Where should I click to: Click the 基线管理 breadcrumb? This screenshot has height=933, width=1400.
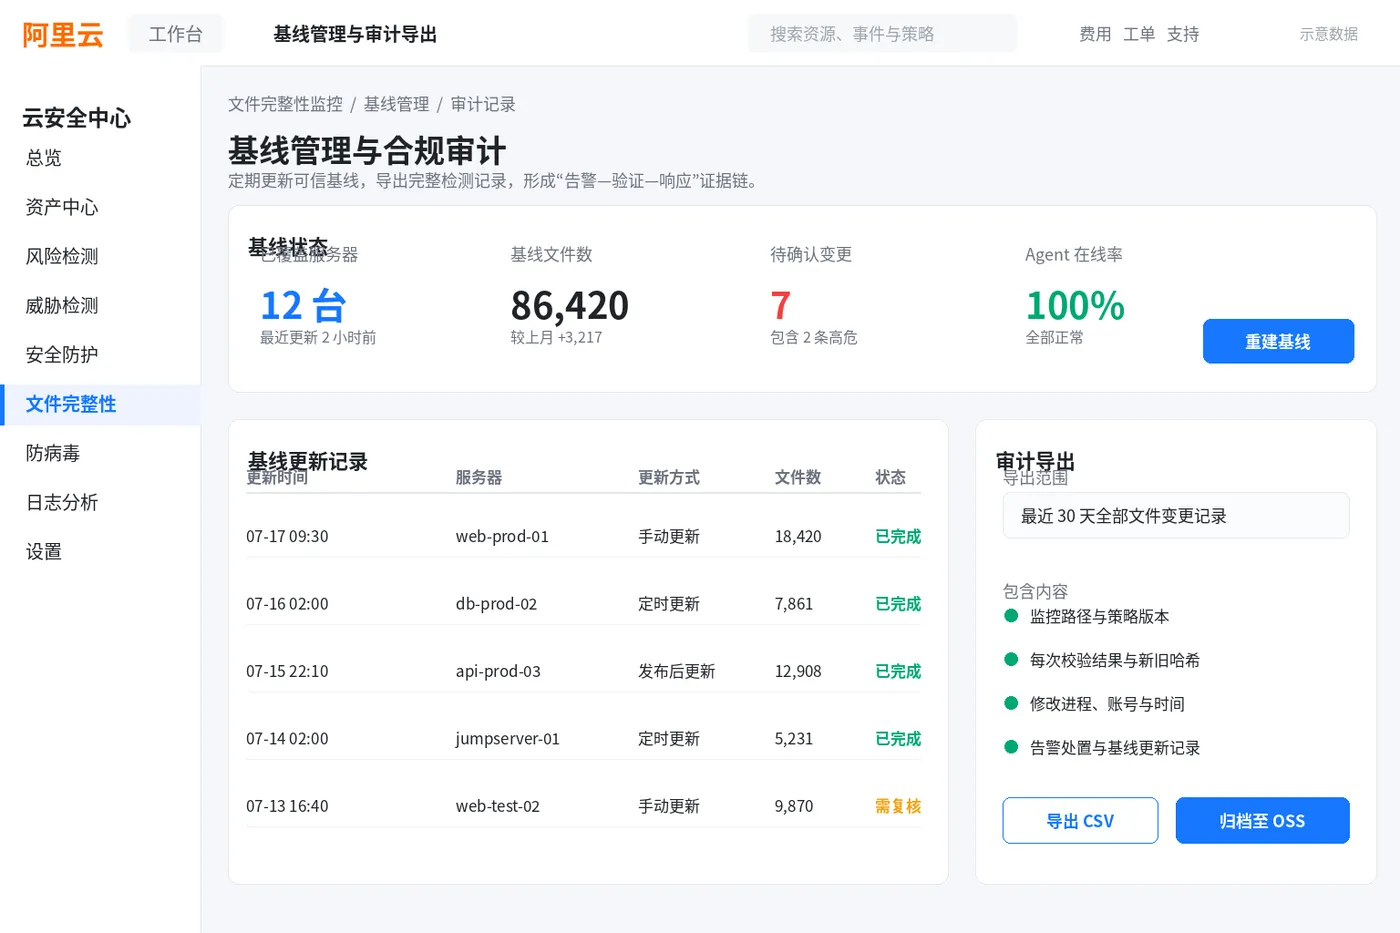coord(396,104)
